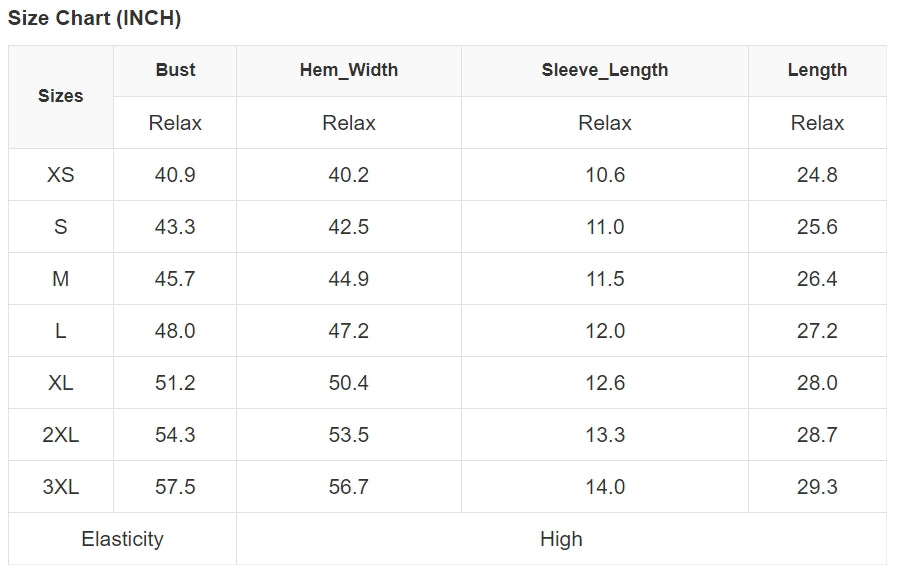The height and width of the screenshot is (577, 900).
Task: Select the Elasticity row label
Action: tap(122, 539)
